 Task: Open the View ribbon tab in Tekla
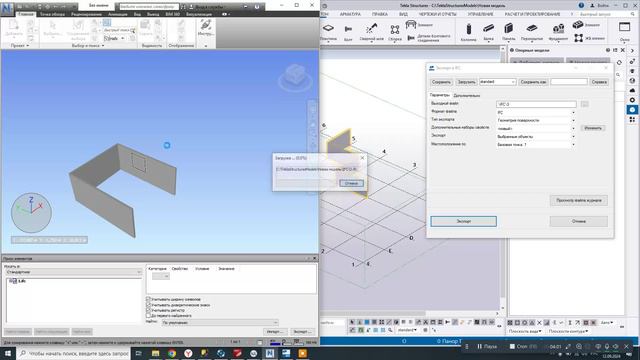(403, 14)
